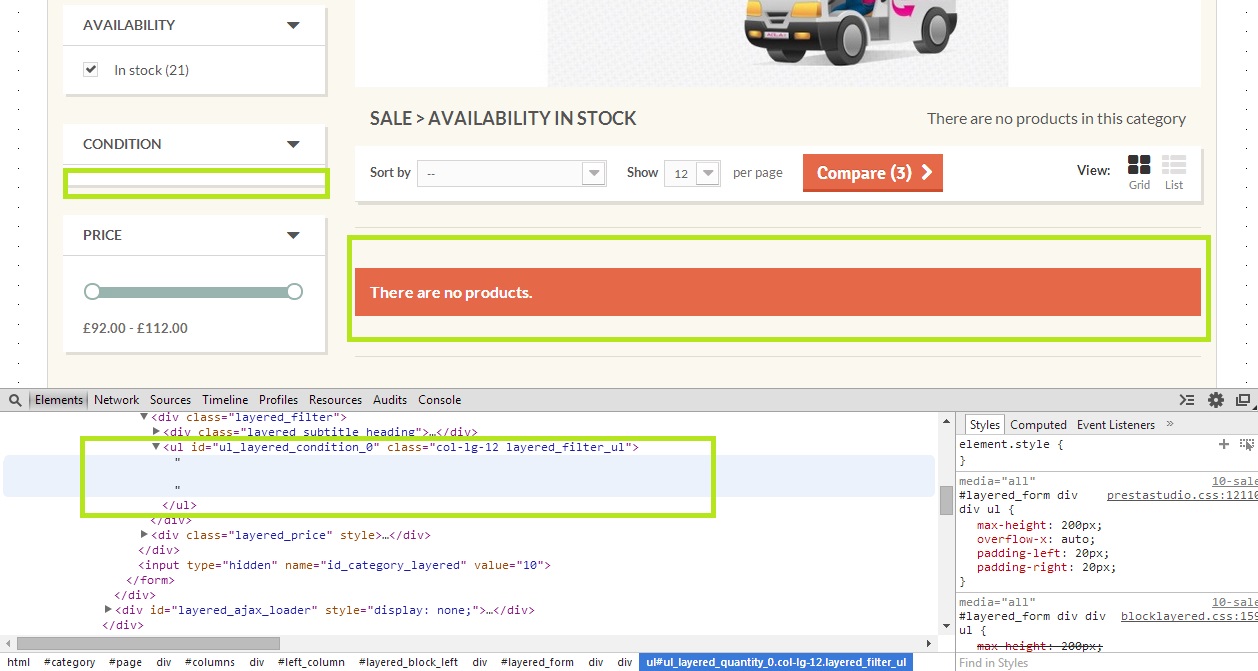1258x671 pixels.
Task: Click the #columns breadcrumb item
Action: [x=210, y=662]
